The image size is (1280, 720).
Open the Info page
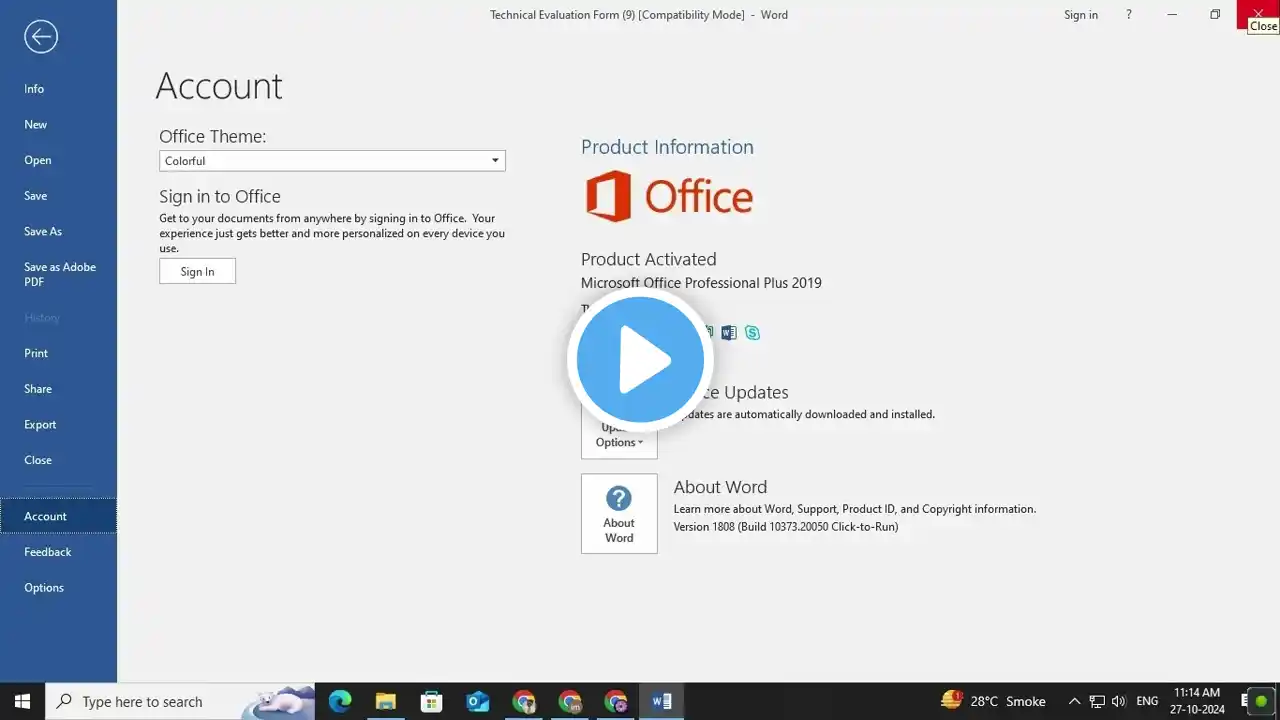pos(34,89)
